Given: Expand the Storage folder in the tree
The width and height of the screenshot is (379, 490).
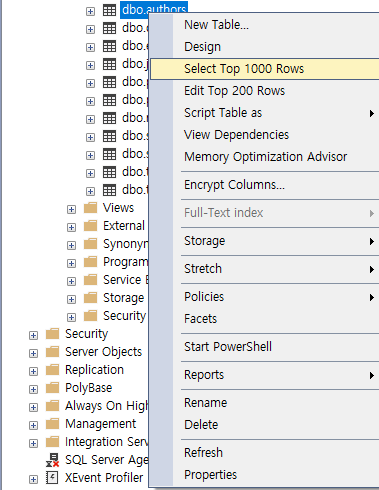Looking at the screenshot, I should click(71, 299).
